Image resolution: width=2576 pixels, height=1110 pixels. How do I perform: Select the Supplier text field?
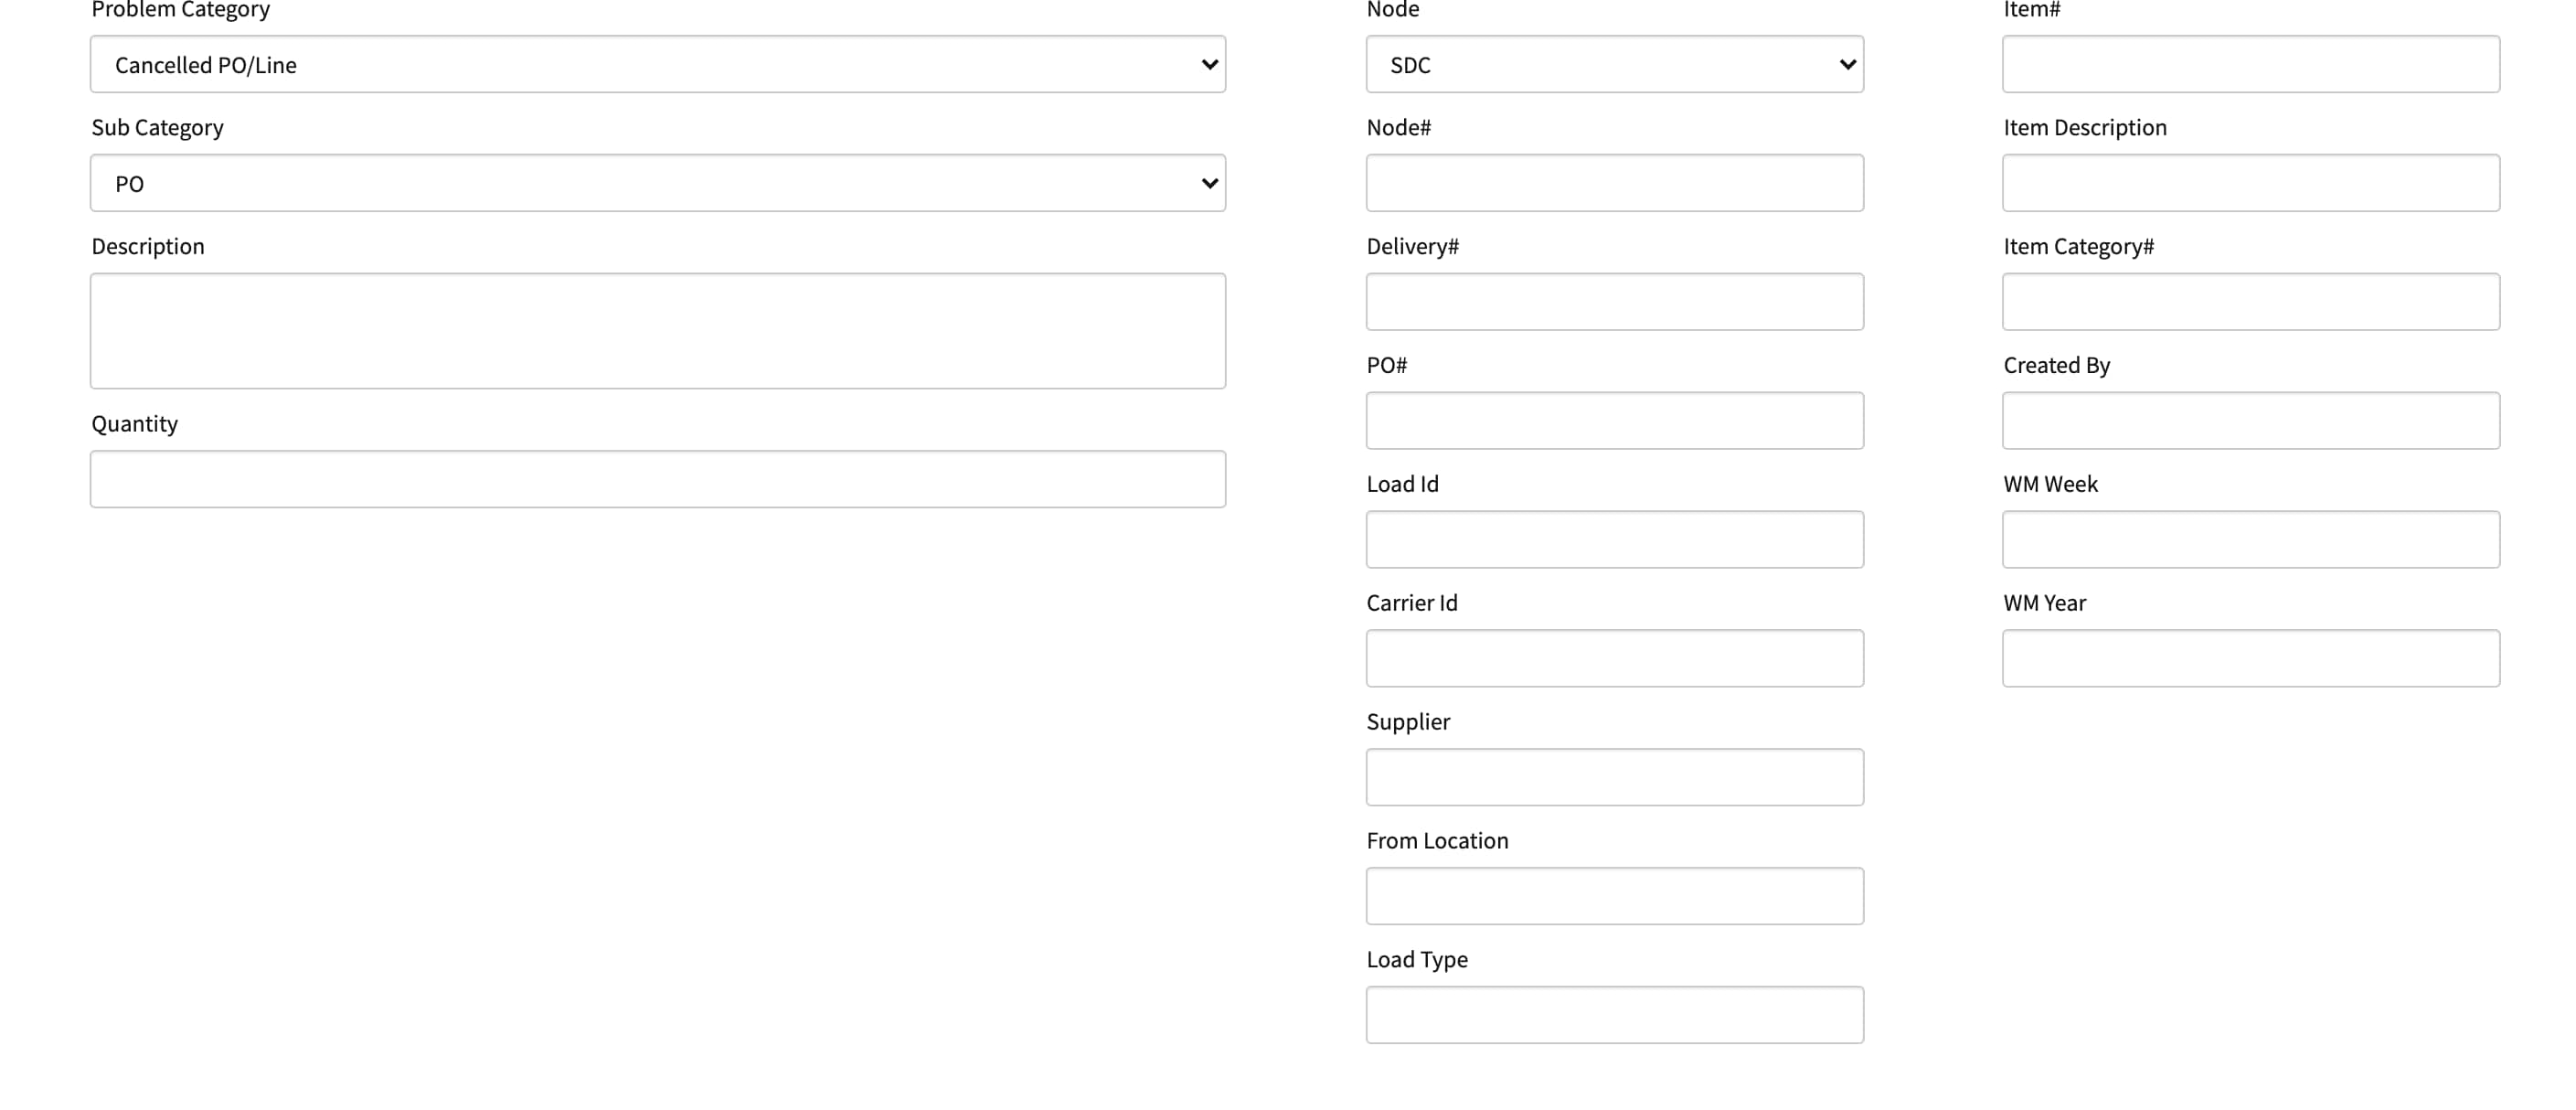point(1614,777)
